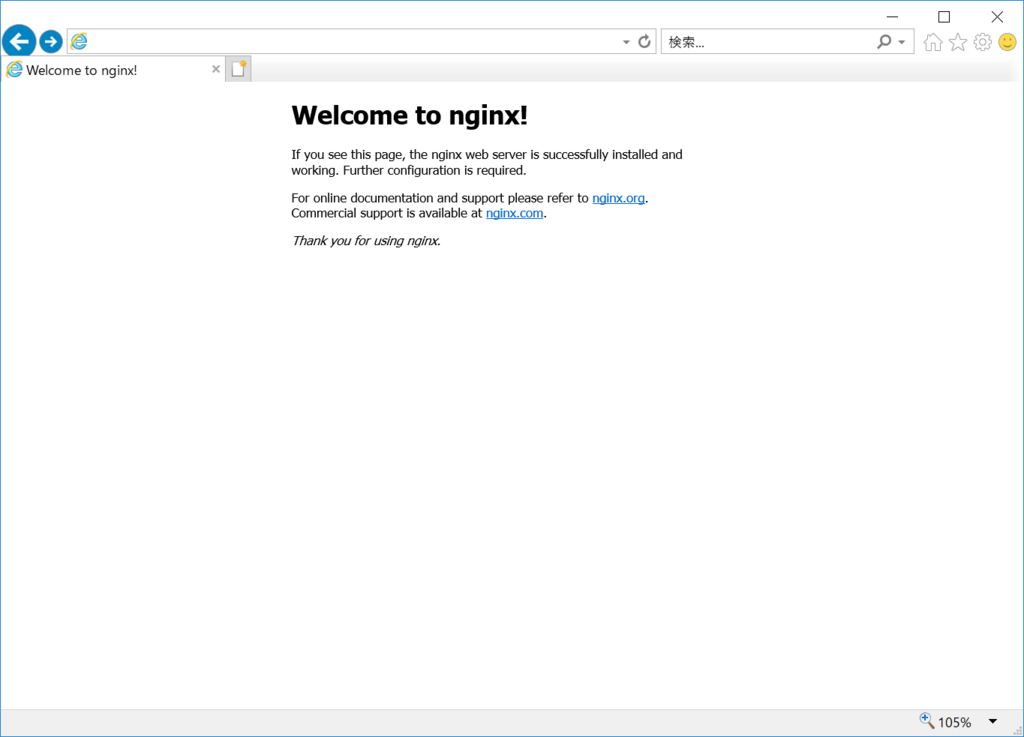Screen dimensions: 1024x737
Task: Follow the nginx.com link
Action: [x=514, y=213]
